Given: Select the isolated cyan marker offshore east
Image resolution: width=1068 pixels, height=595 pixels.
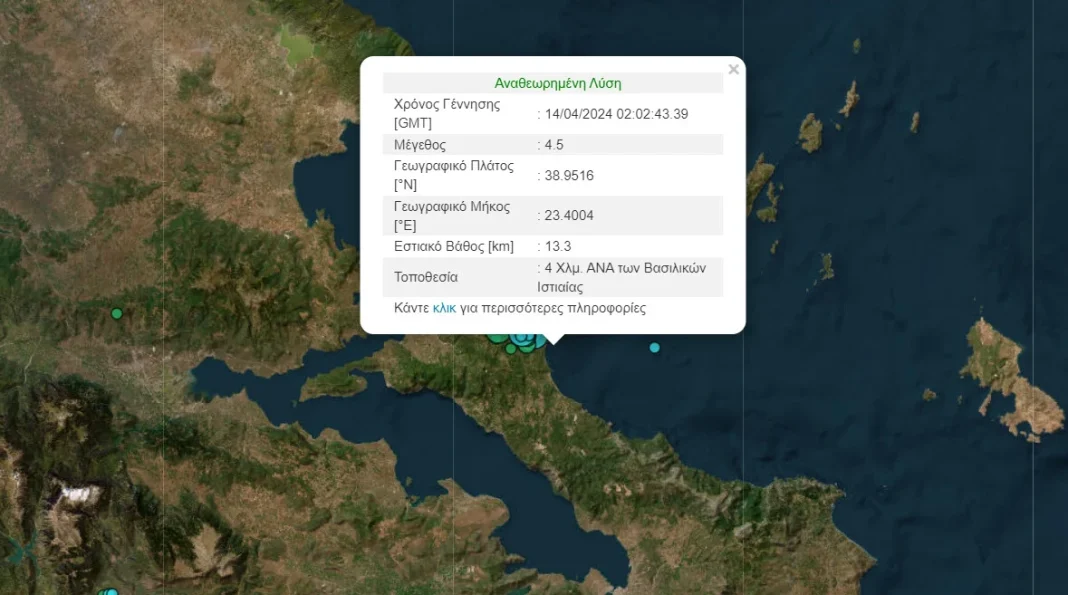Looking at the screenshot, I should pyautogui.click(x=655, y=348).
